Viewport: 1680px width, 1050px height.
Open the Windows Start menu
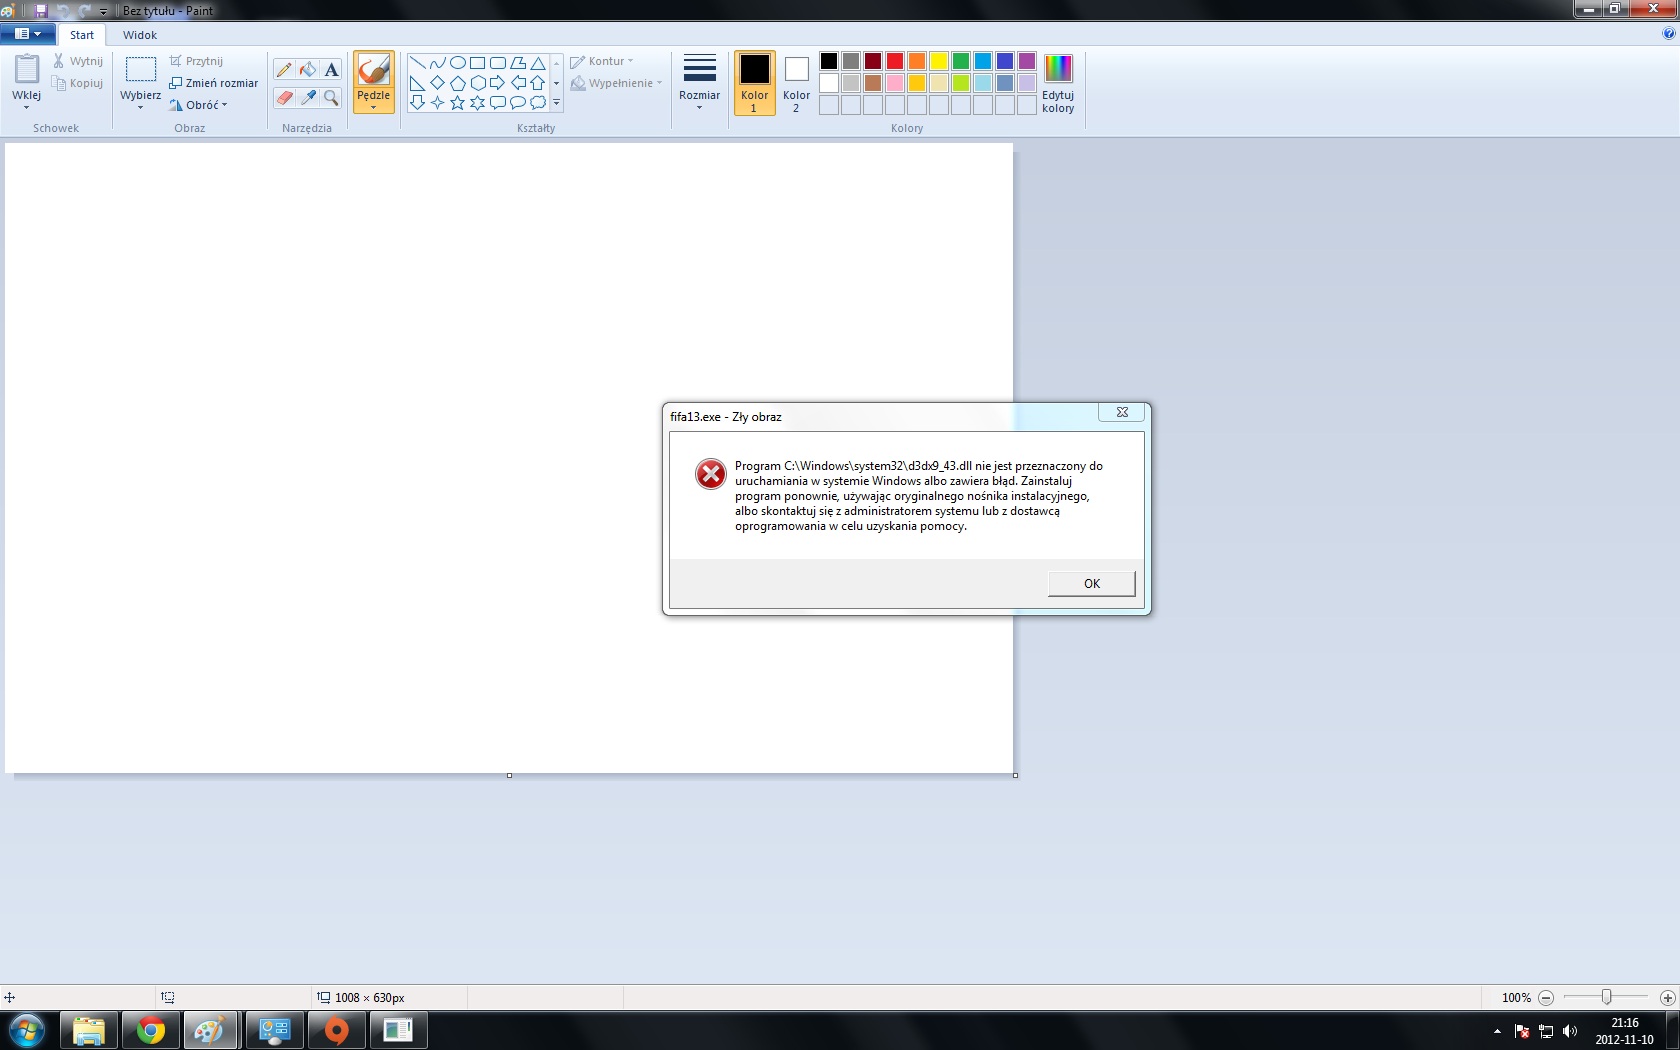coord(27,1030)
